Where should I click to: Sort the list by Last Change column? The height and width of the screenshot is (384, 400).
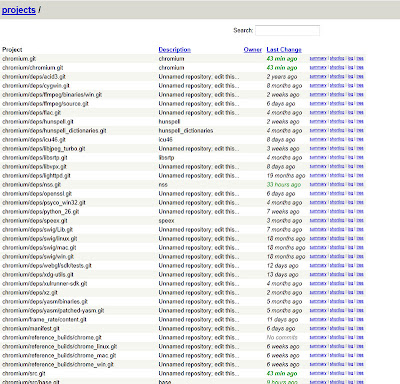(284, 50)
